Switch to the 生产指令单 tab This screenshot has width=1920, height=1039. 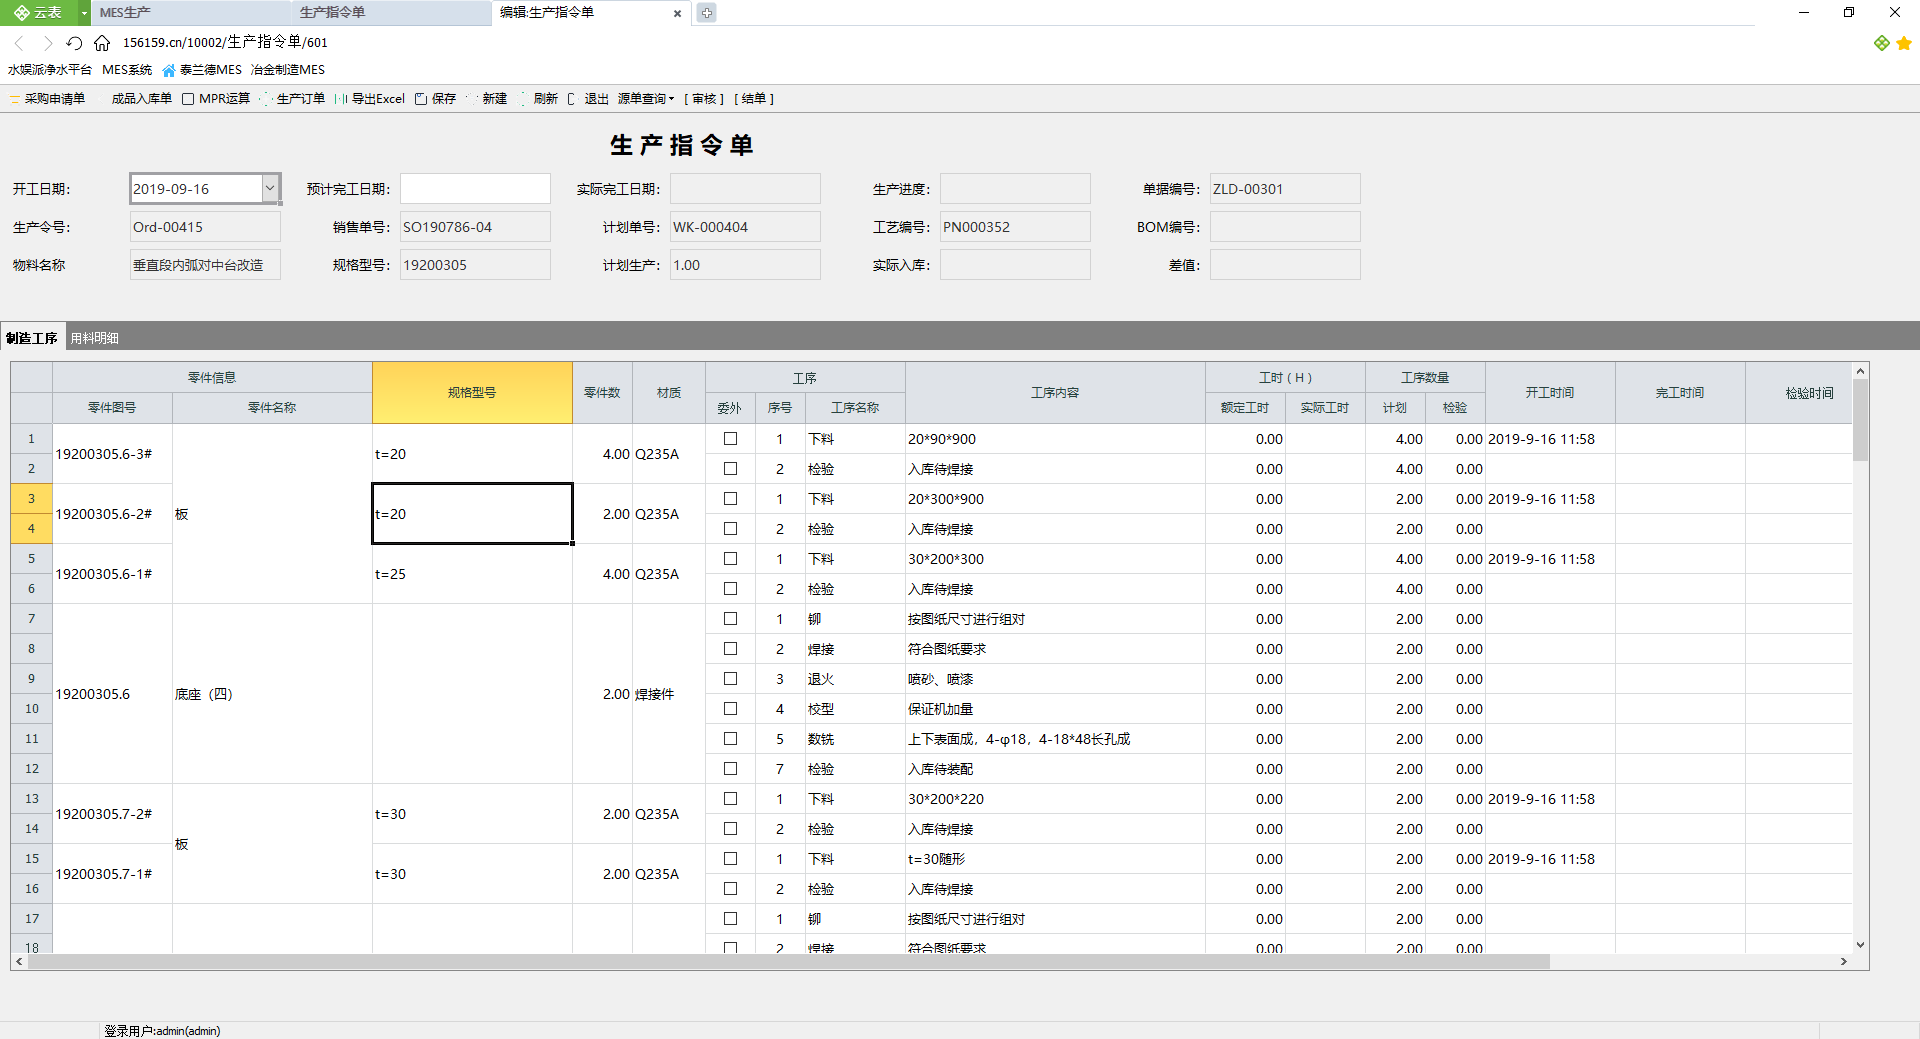[x=390, y=13]
